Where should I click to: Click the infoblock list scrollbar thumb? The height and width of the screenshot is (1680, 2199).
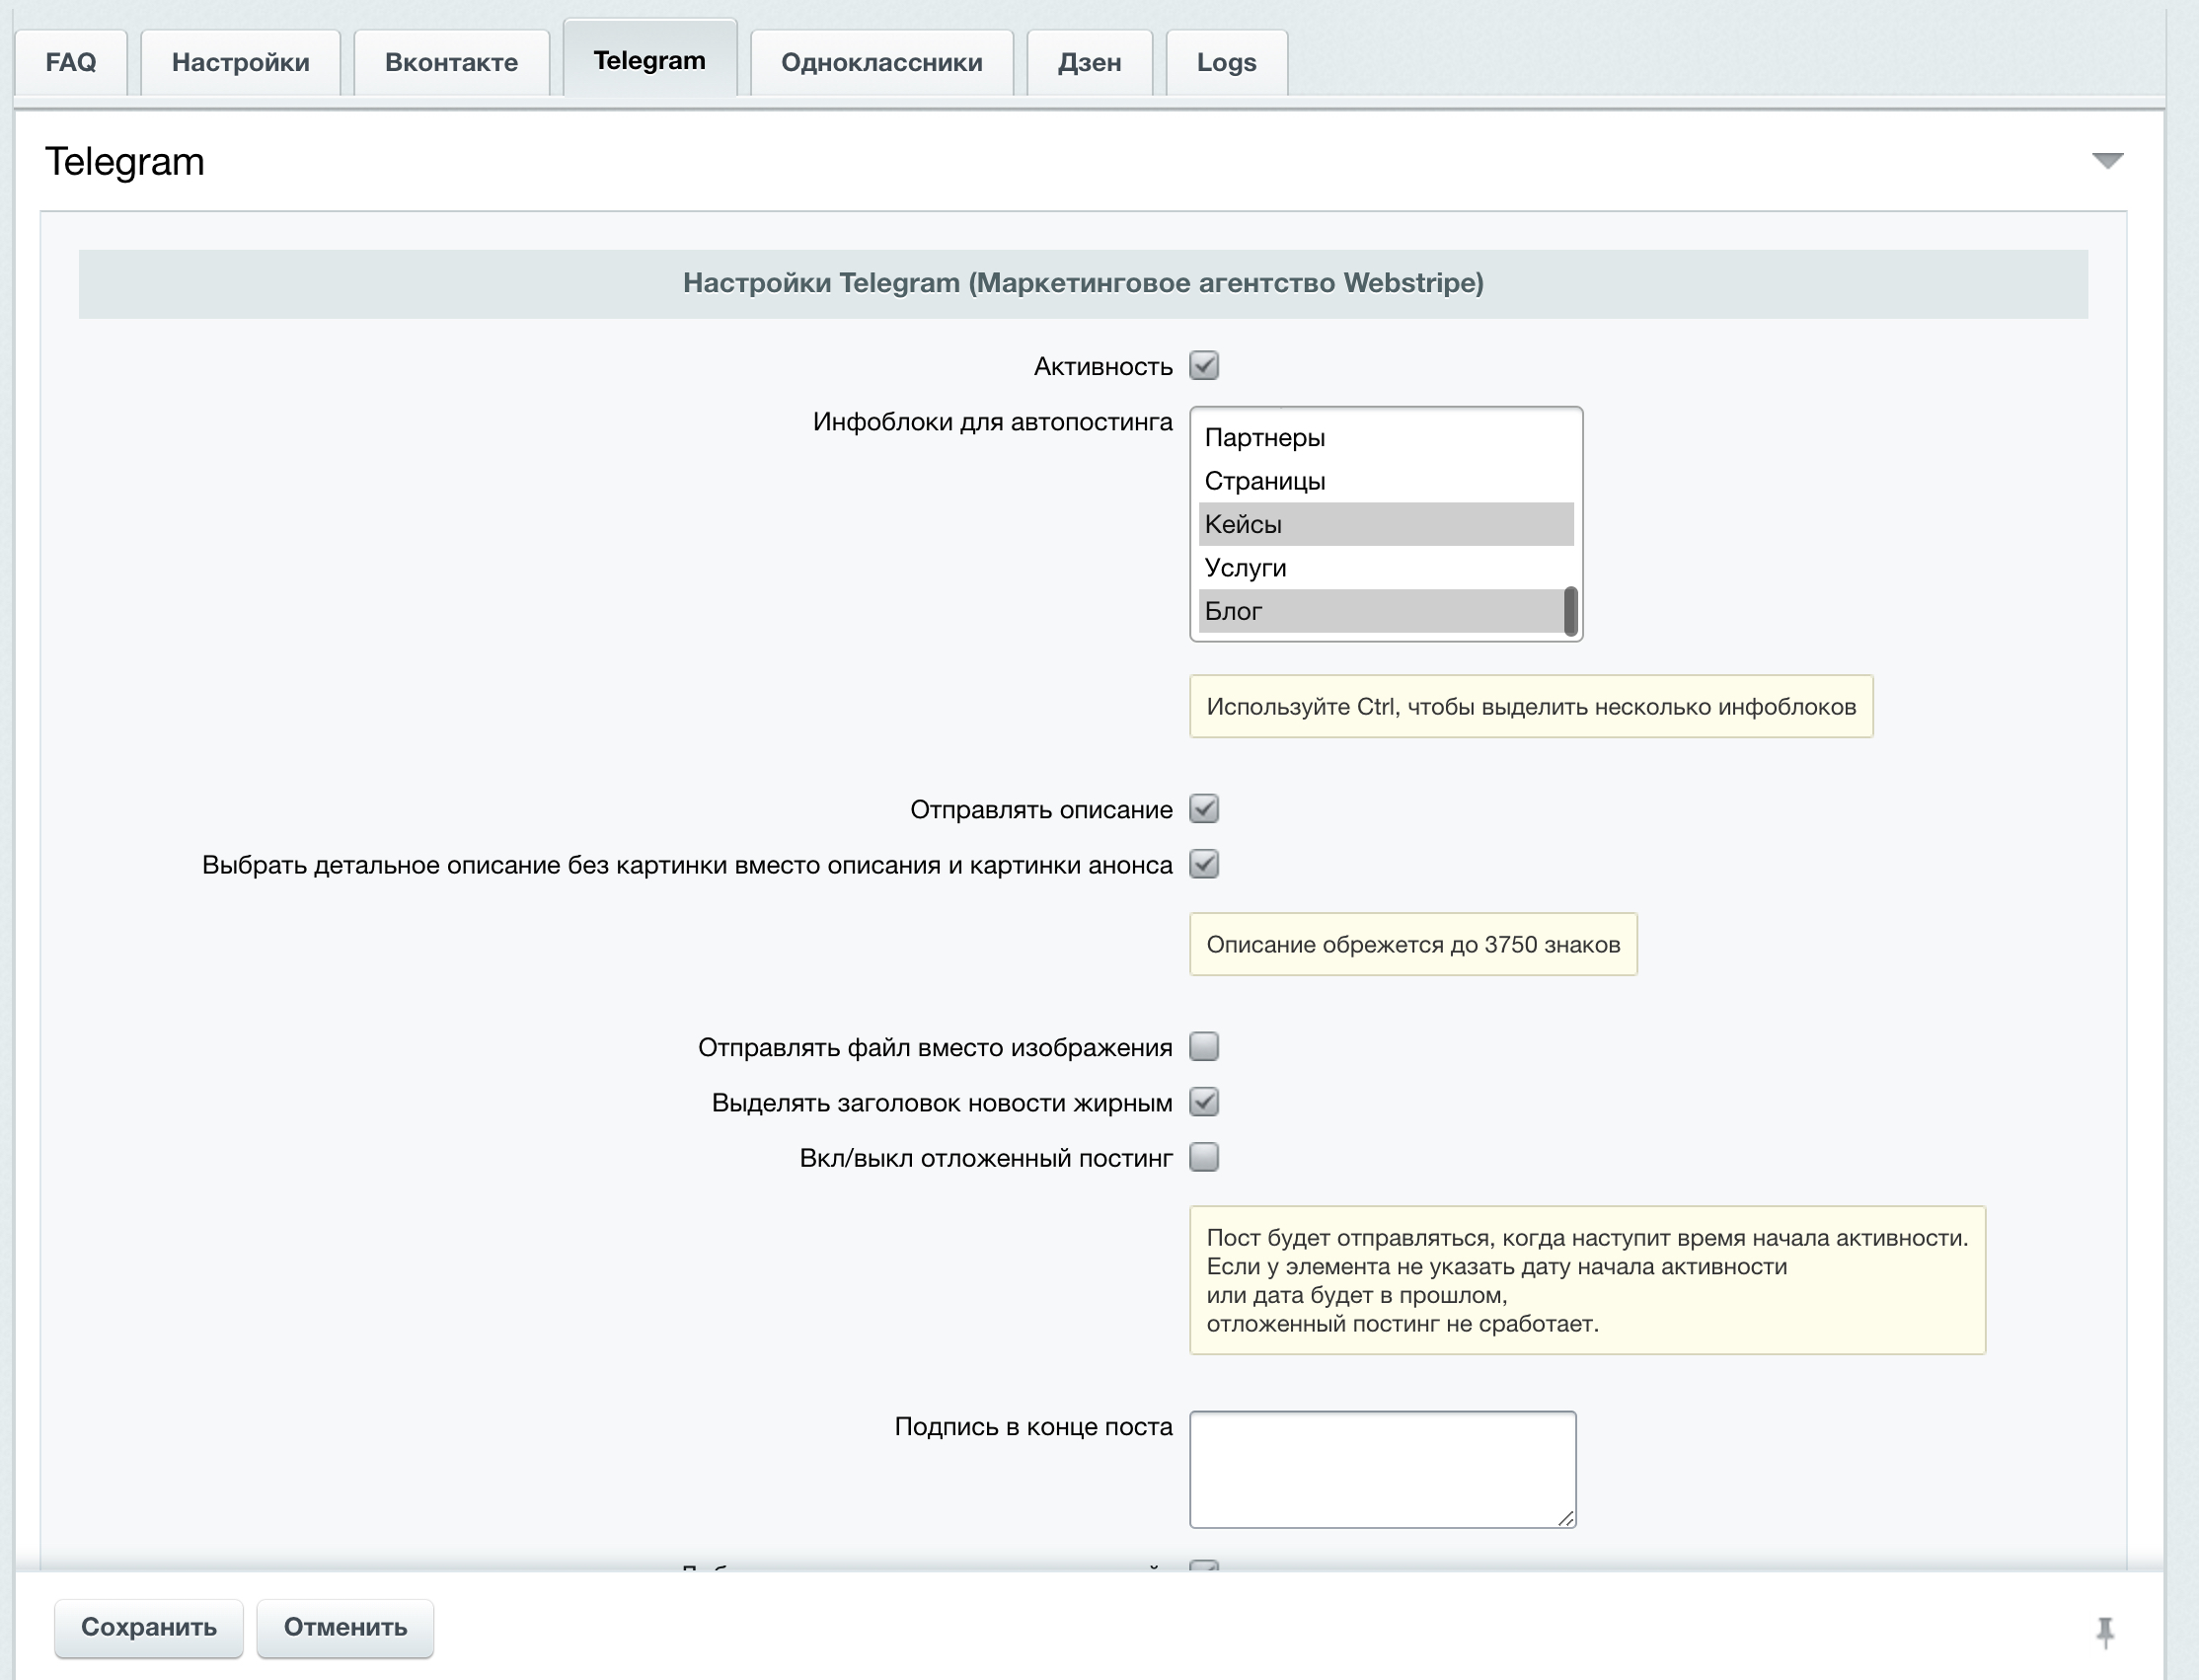[x=1570, y=611]
